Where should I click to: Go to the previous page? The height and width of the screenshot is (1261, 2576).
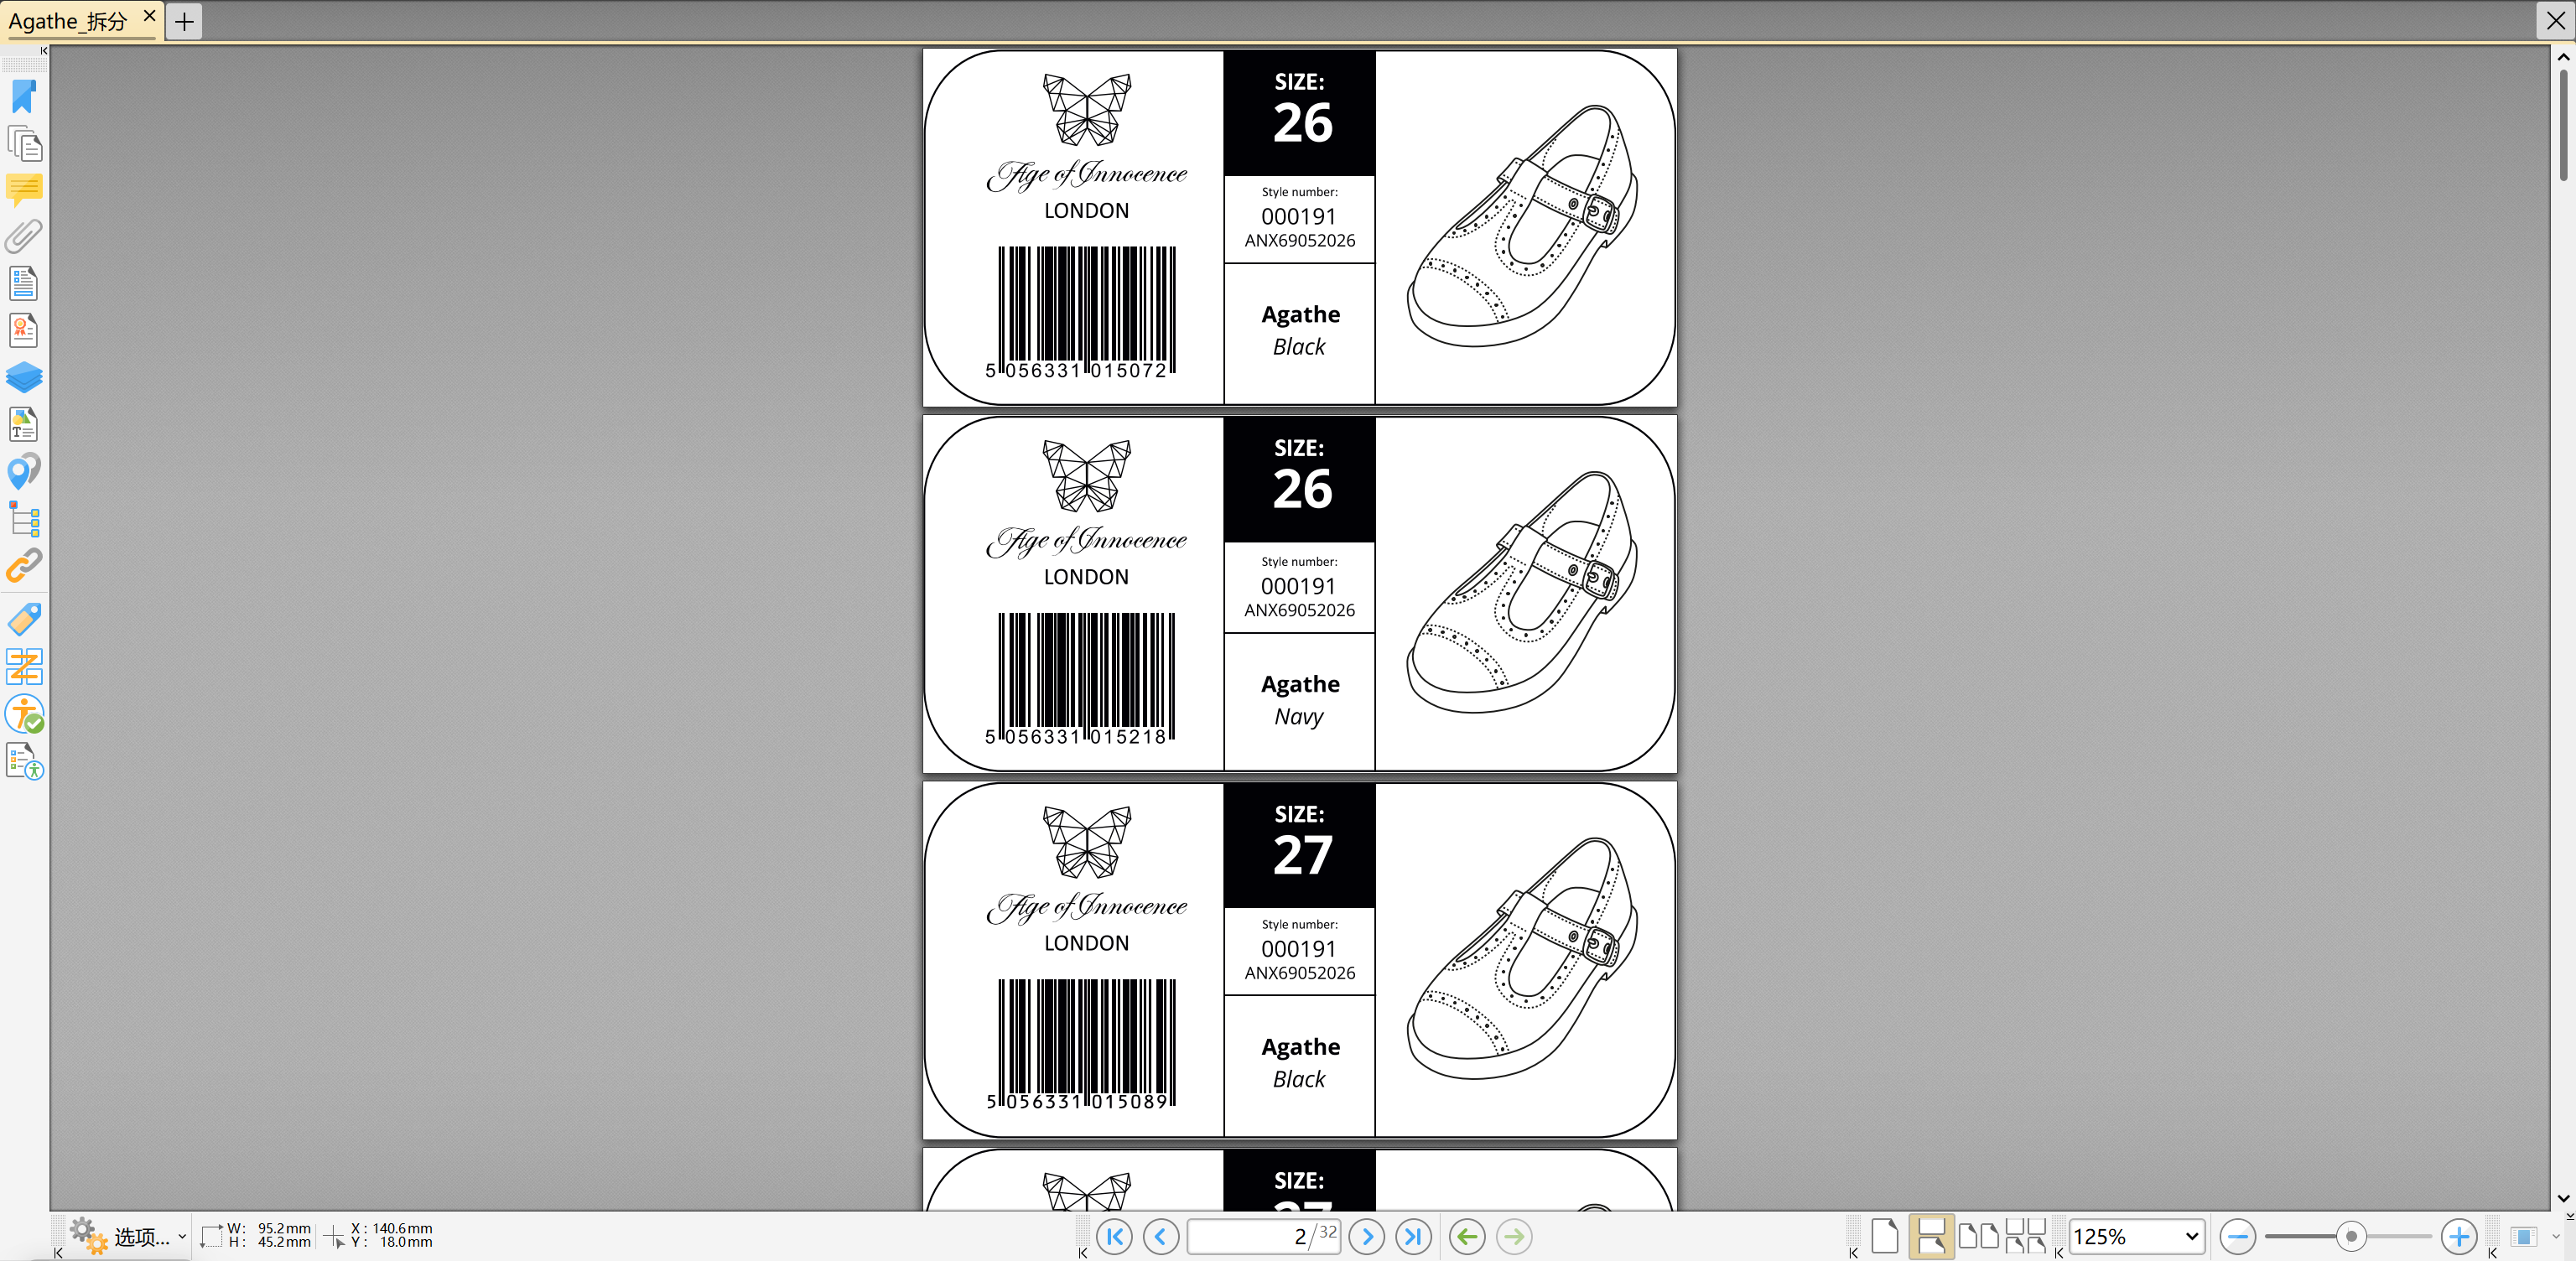click(1161, 1237)
